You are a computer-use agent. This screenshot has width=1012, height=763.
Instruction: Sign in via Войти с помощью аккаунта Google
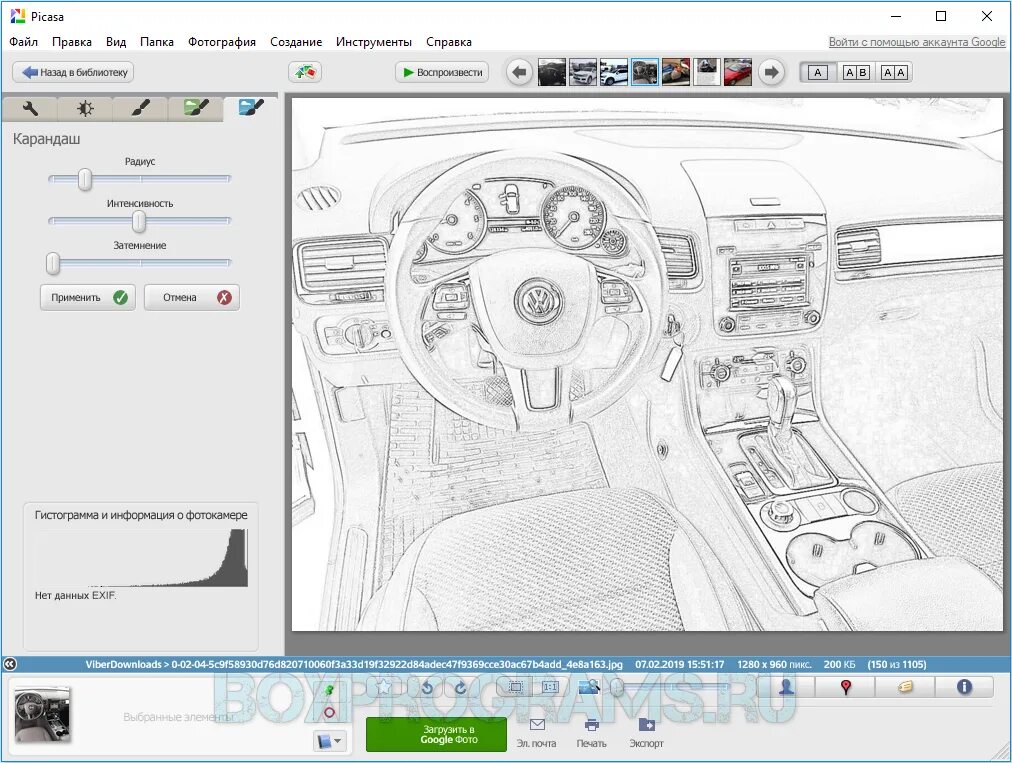(x=916, y=42)
